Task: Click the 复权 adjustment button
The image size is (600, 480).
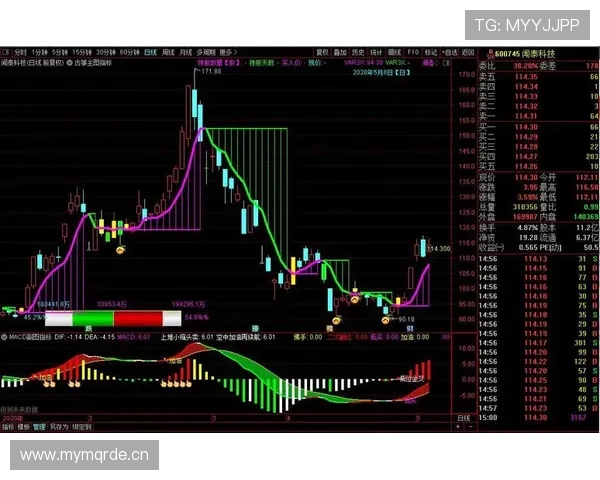Action: 322,52
